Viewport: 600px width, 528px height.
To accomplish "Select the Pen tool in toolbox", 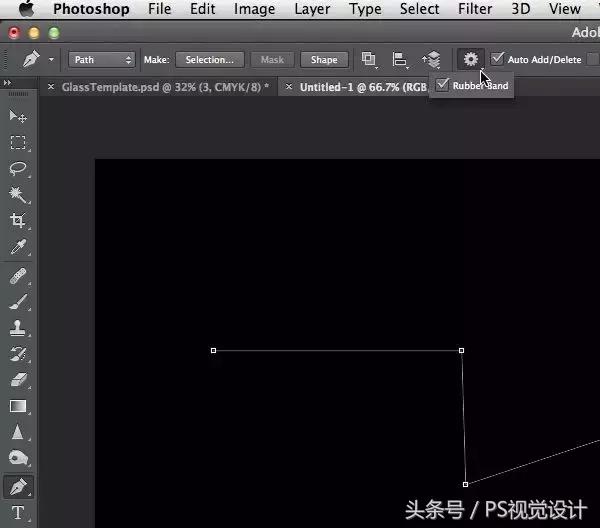I will (18, 486).
